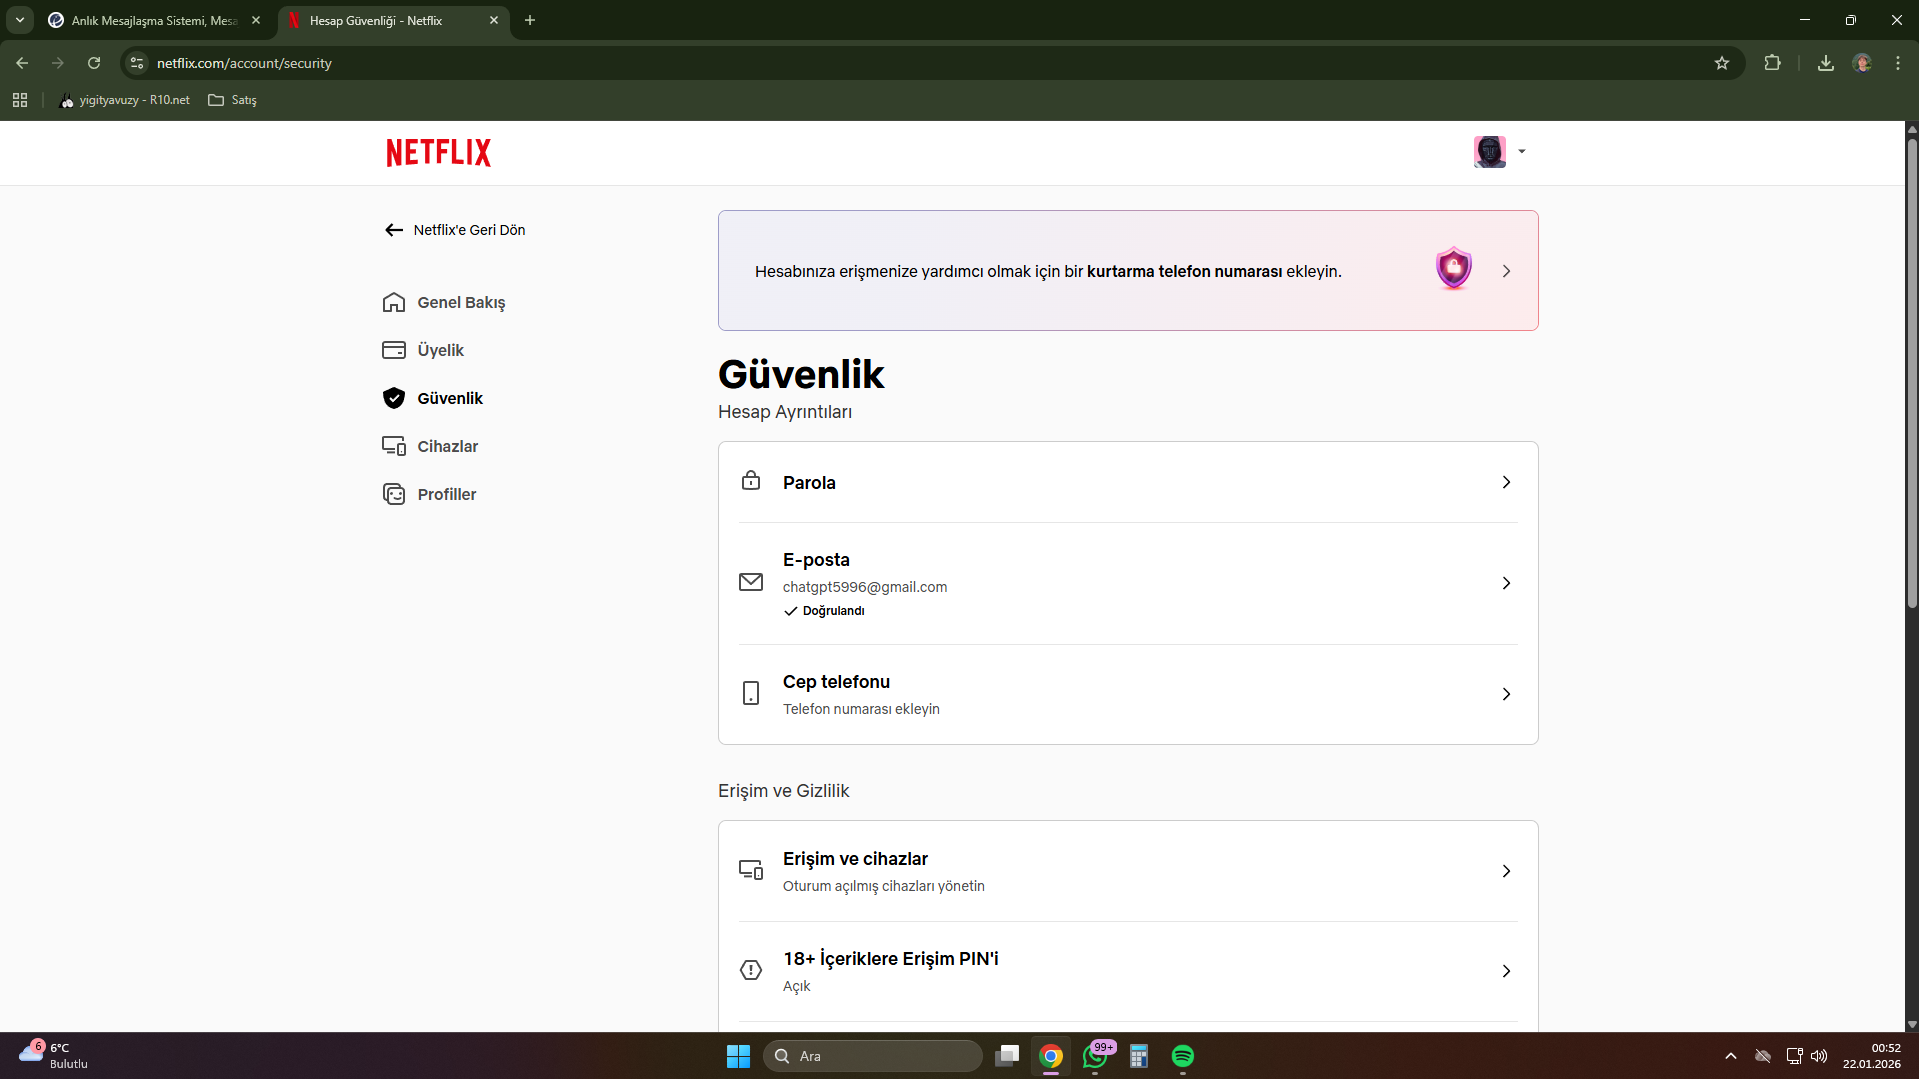Open the yigityavuzy - R10.net bookmark
Screen dimensions: 1919x1079
click(125, 100)
